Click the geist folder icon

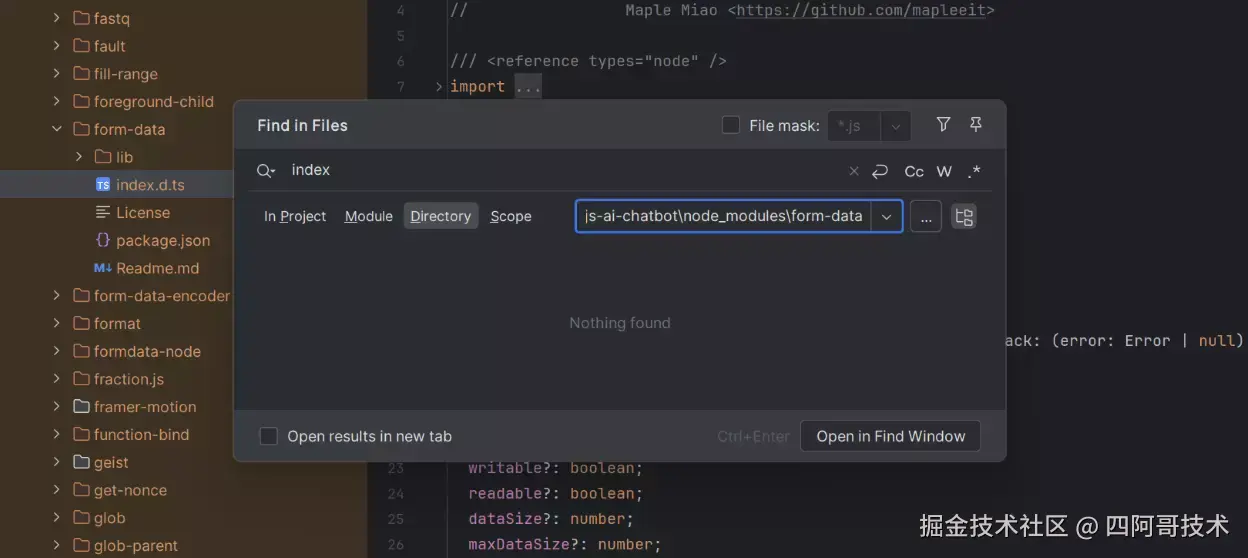click(82, 462)
